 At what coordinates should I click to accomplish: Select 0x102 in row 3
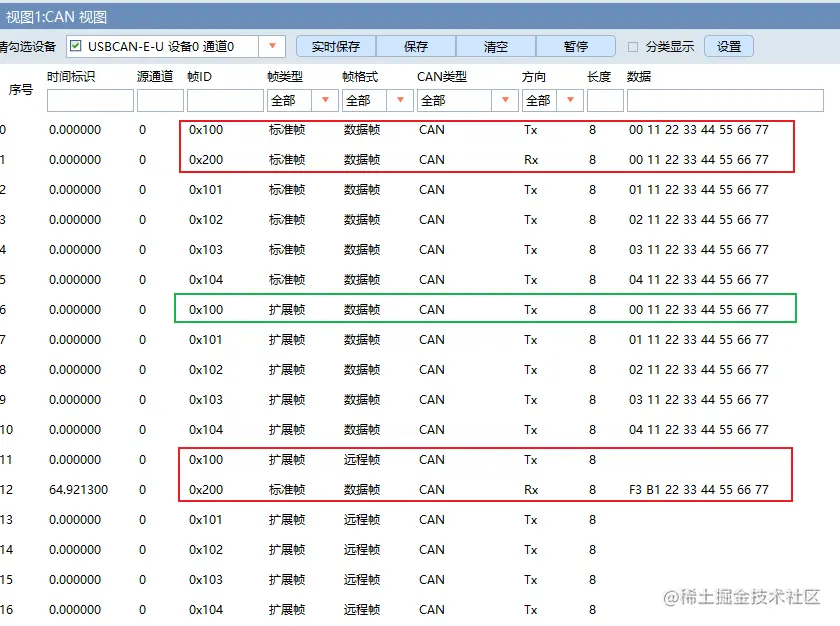click(206, 220)
